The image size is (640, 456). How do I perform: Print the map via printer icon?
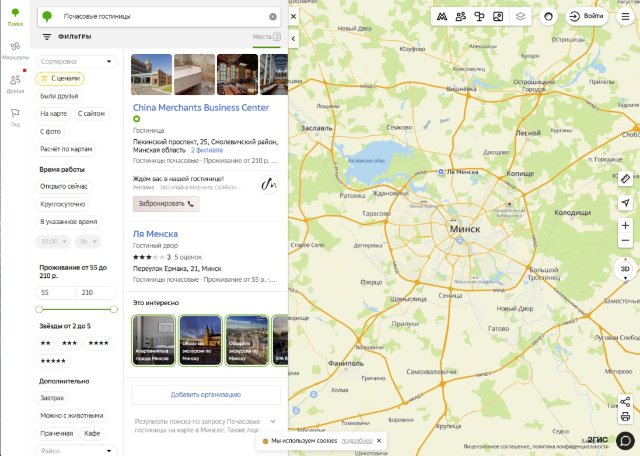pyautogui.click(x=625, y=417)
